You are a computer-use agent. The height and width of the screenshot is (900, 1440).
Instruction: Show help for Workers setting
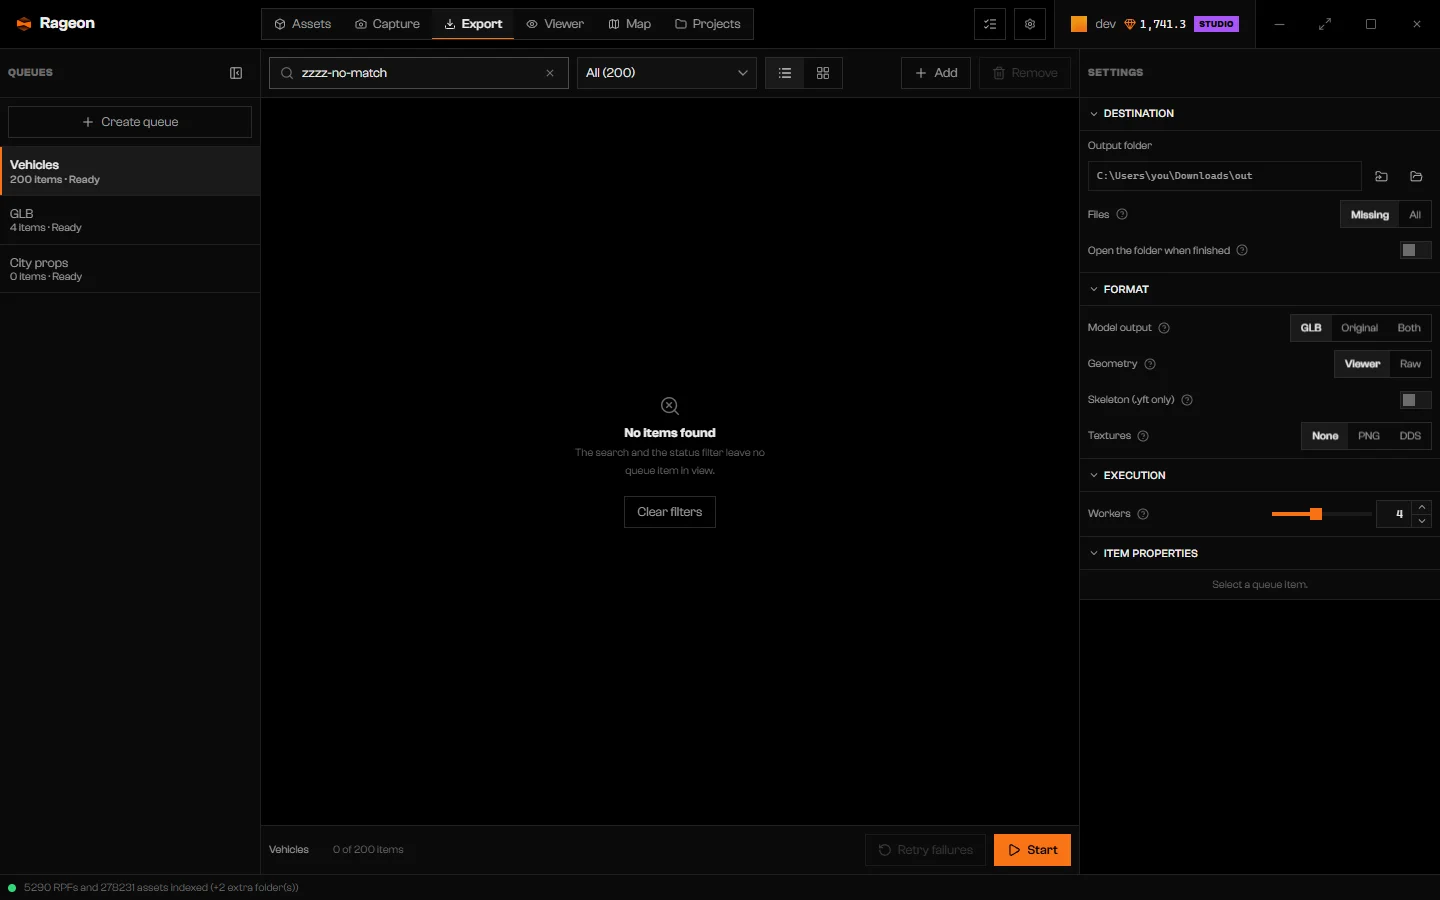pyautogui.click(x=1143, y=514)
